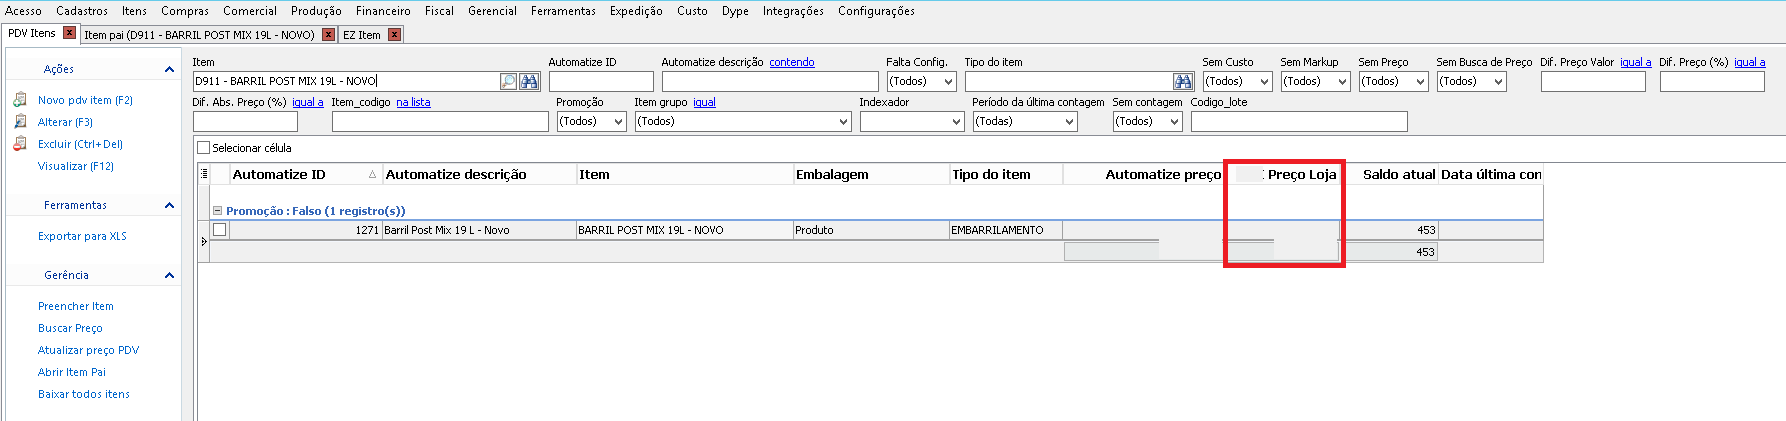Open the Financeiro menu
Screen dimensions: 1786x421
[x=383, y=11]
